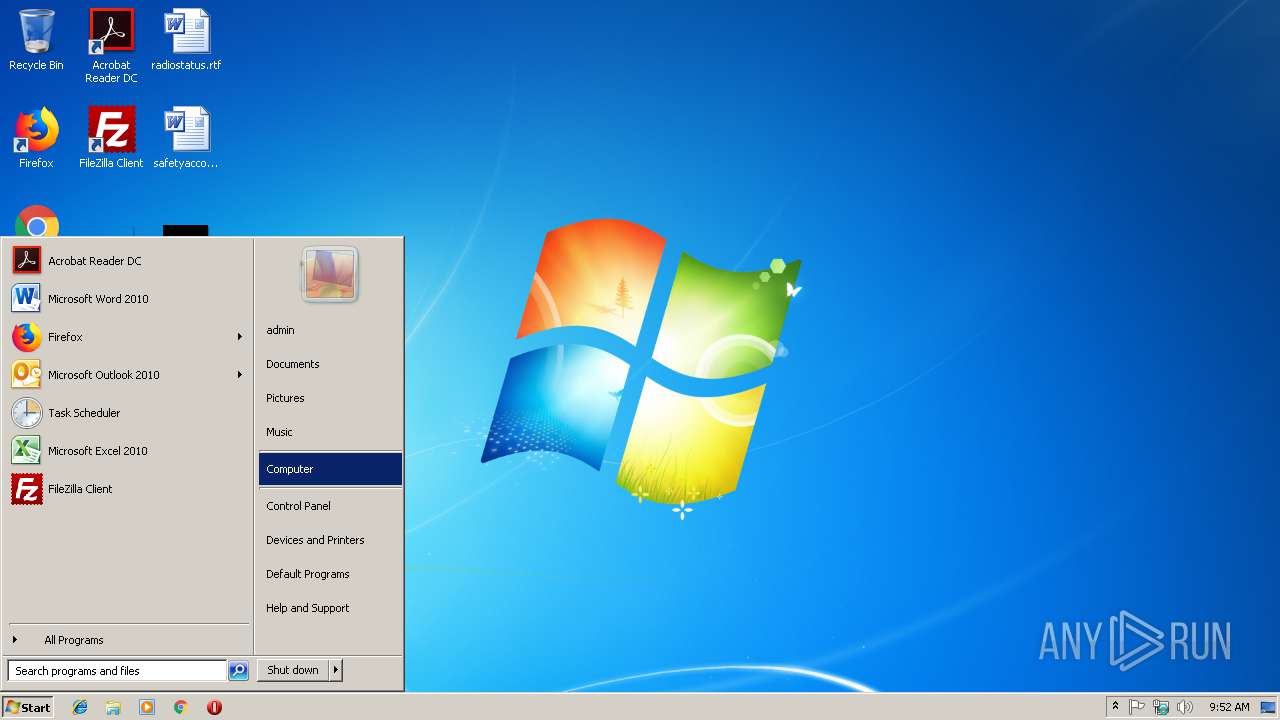Open shutdown options arrow menu
Image resolution: width=1280 pixels, height=720 pixels.
coord(336,670)
